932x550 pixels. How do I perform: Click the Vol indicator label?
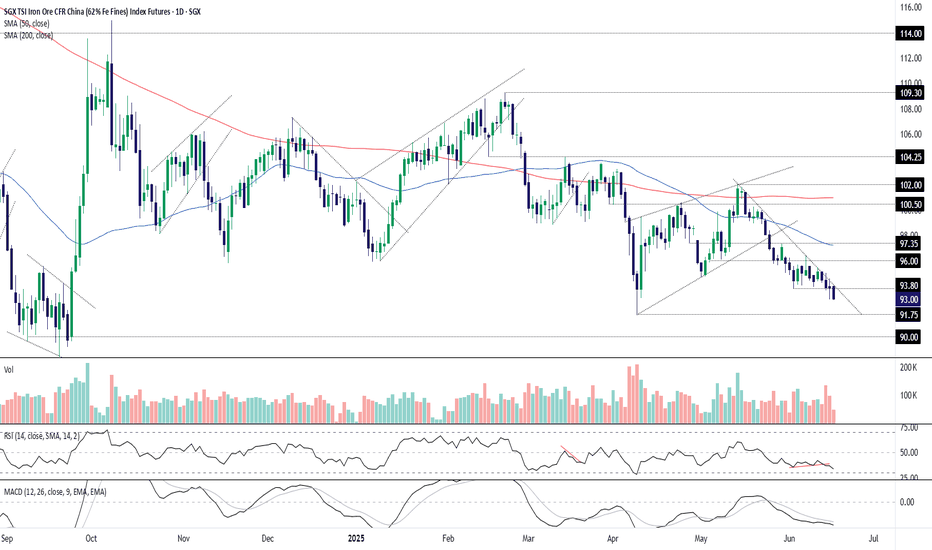[8, 370]
